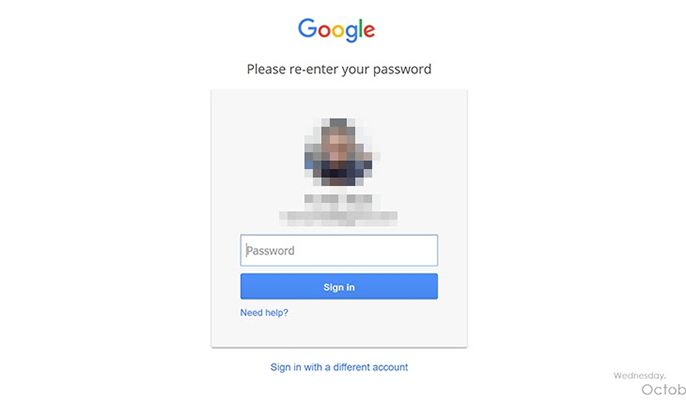Click the blurred email address line
Screen dimensions: 686x403
(338, 217)
